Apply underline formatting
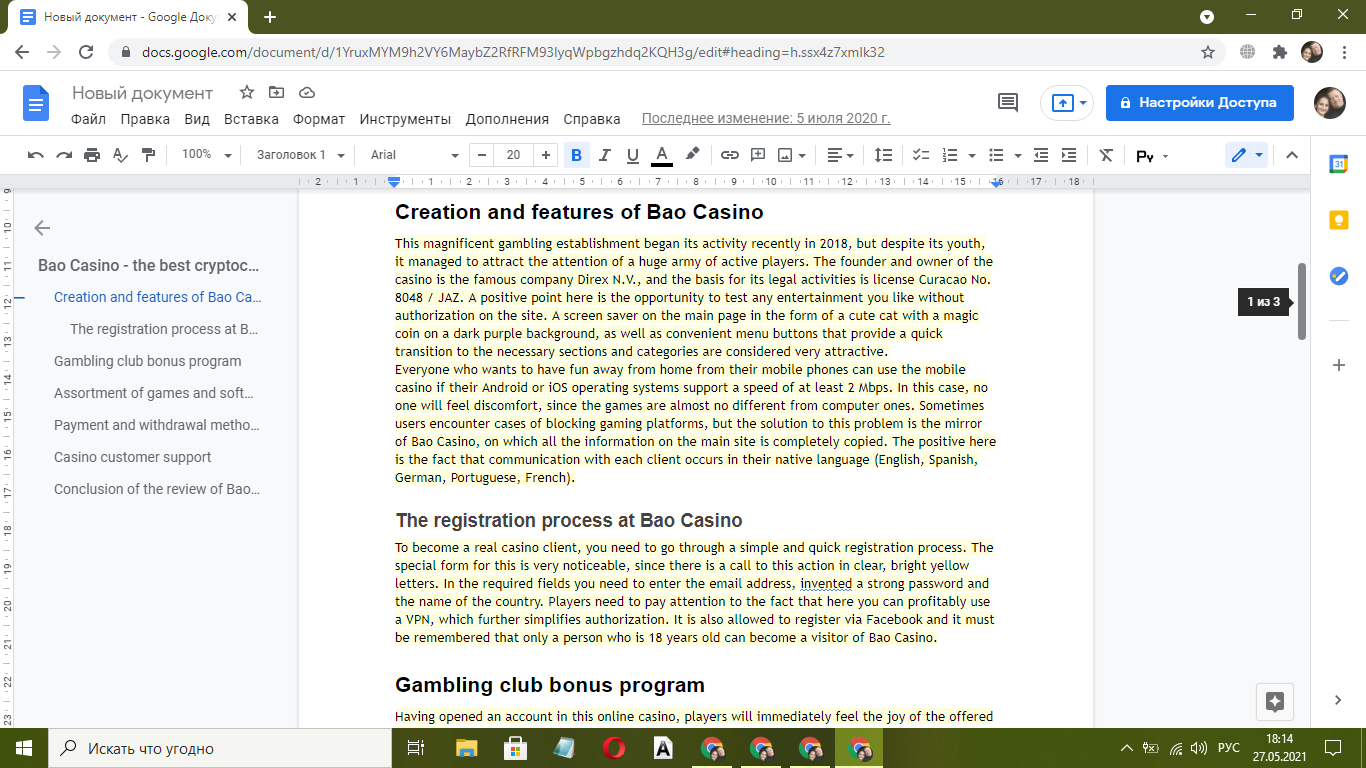Image resolution: width=1366 pixels, height=768 pixels. [632, 155]
